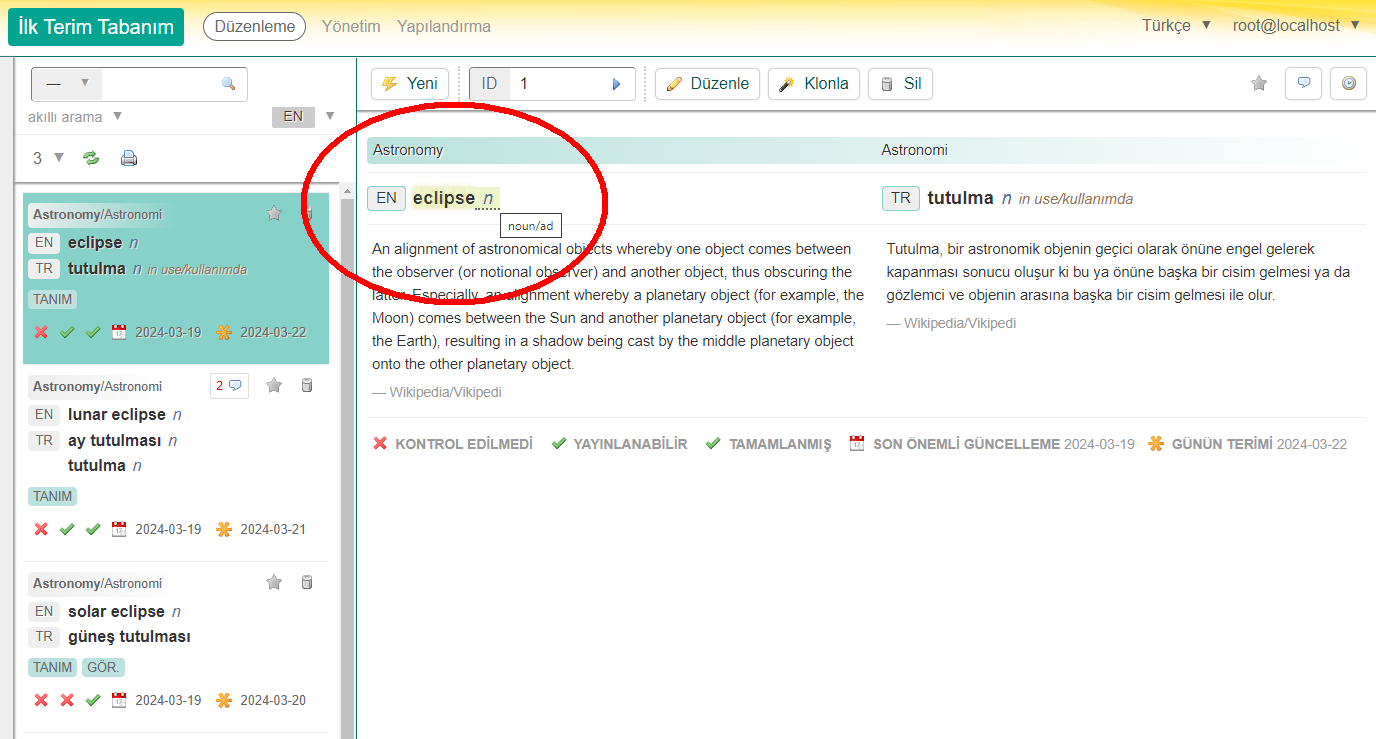1376x739 pixels.
Task: Click the print entries icon
Action: [x=129, y=158]
